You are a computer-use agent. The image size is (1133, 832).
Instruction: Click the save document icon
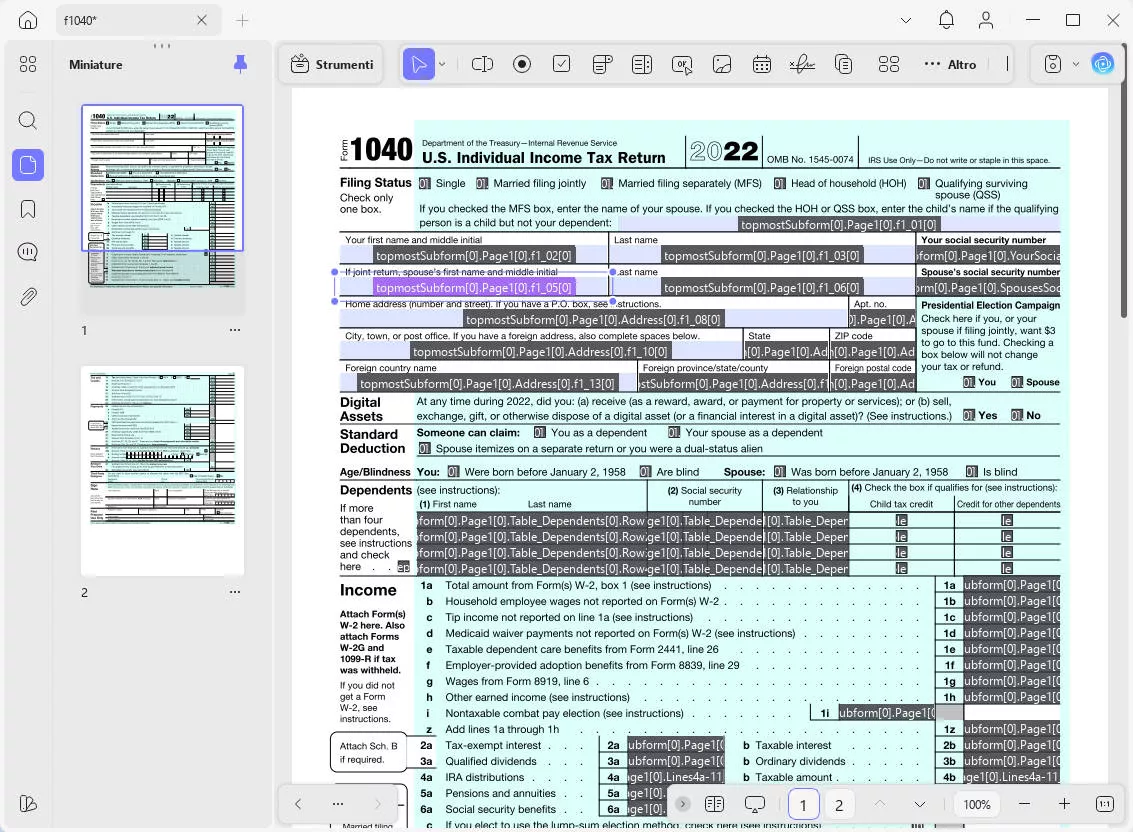click(x=1053, y=64)
